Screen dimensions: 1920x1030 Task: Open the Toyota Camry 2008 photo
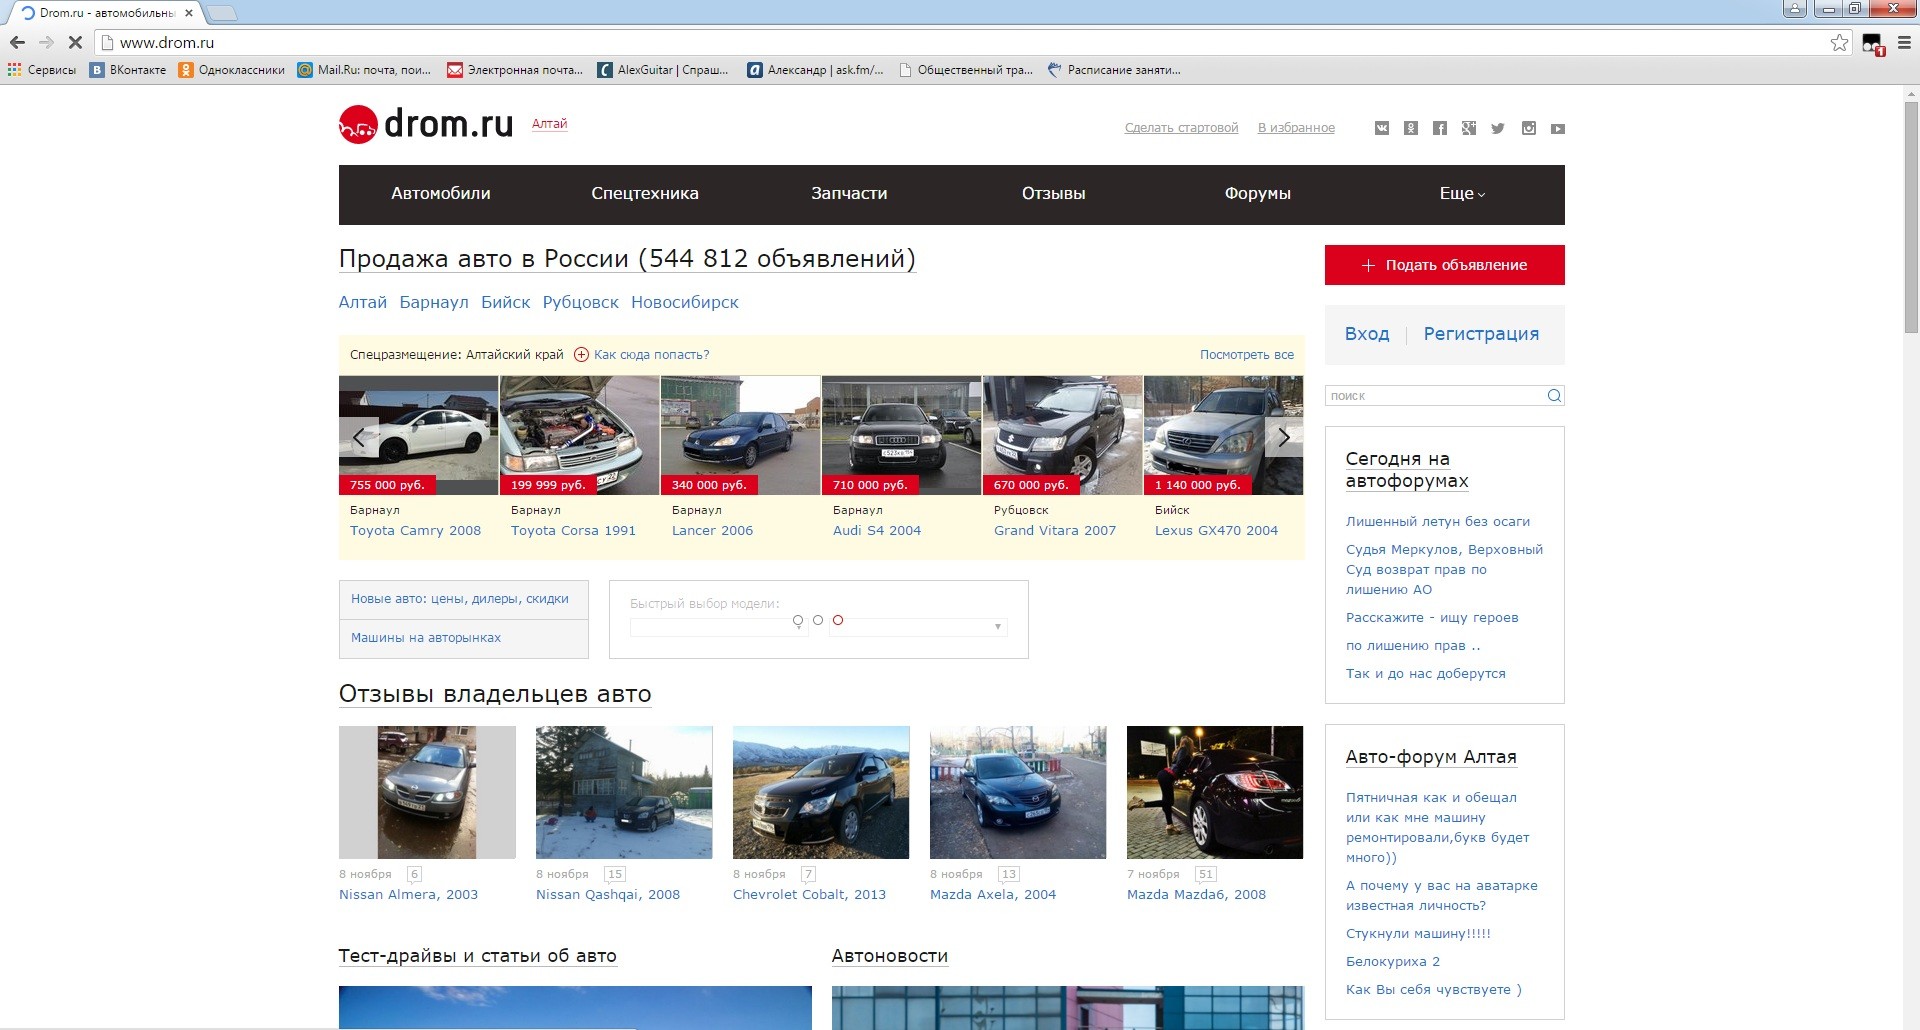pos(418,435)
